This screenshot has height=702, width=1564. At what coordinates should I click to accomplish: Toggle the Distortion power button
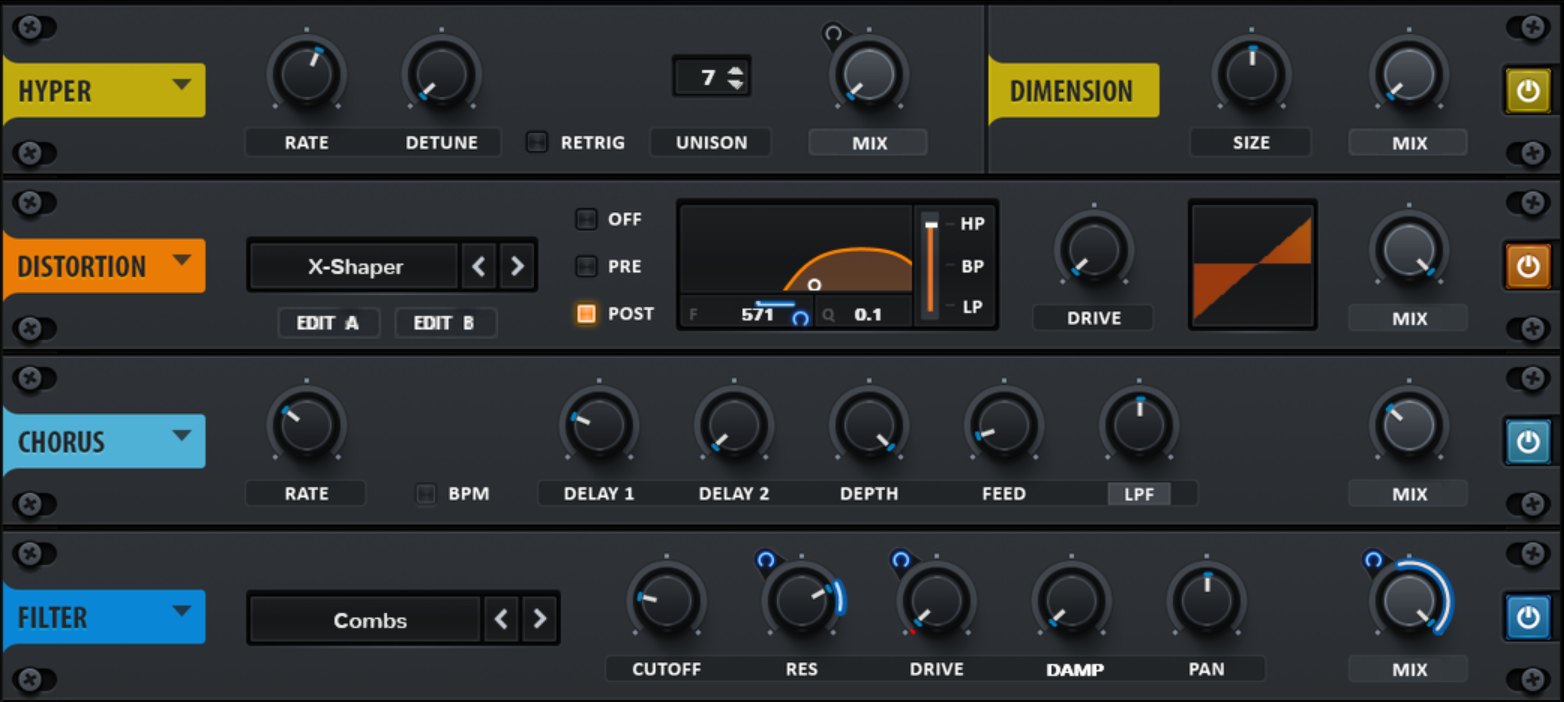tap(1527, 267)
